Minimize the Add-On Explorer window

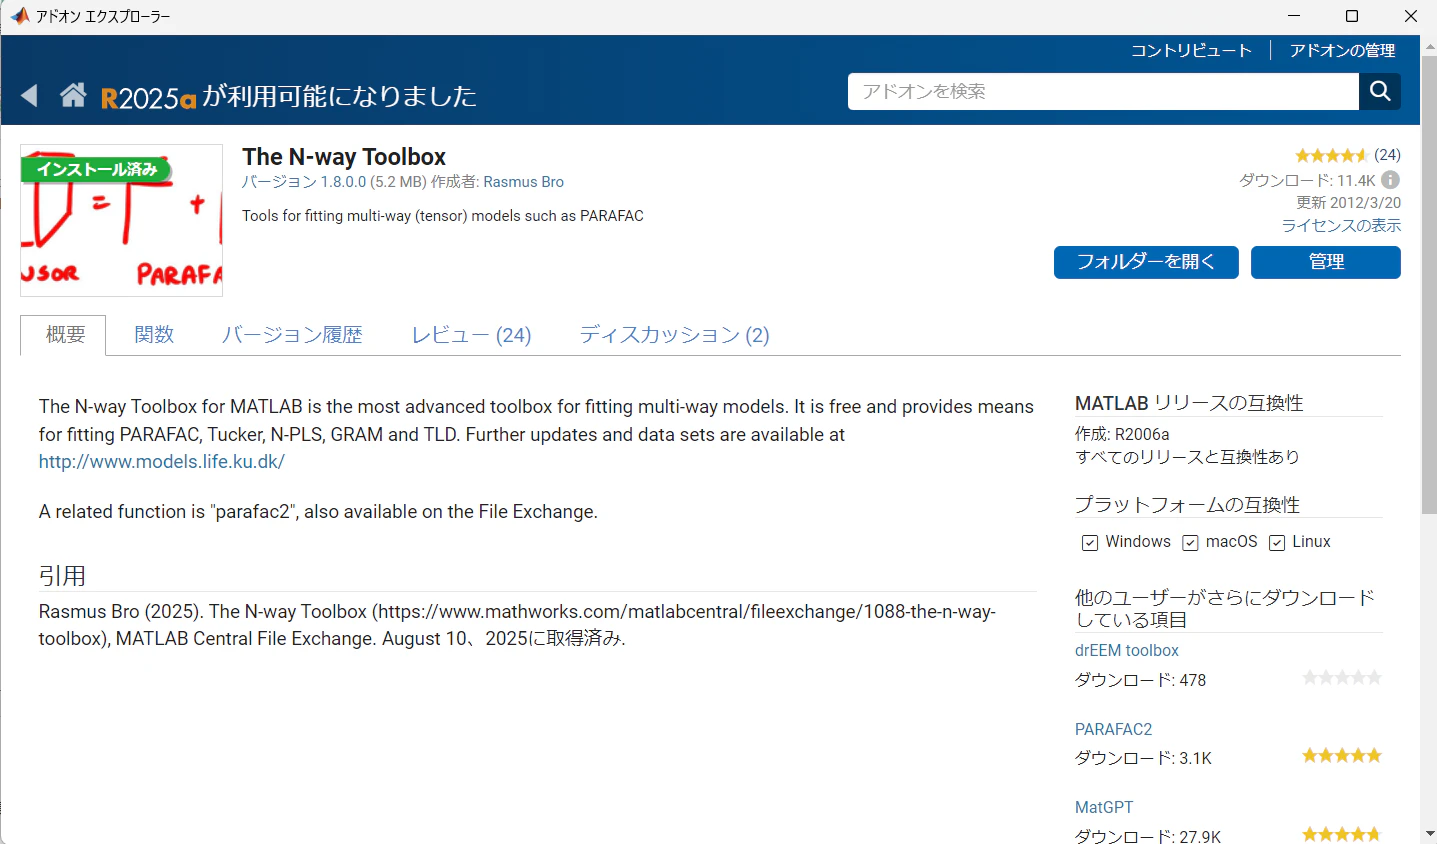(x=1294, y=16)
